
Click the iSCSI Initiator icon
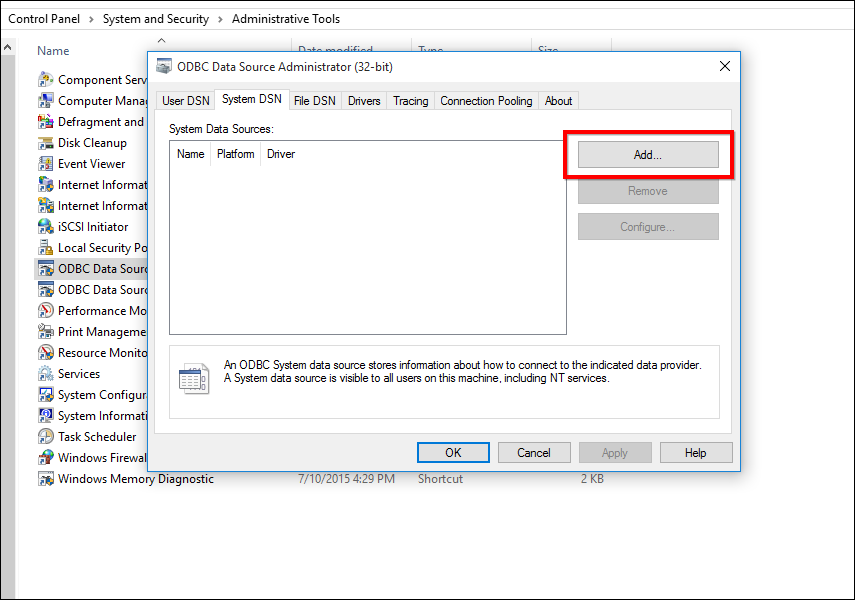[x=46, y=227]
